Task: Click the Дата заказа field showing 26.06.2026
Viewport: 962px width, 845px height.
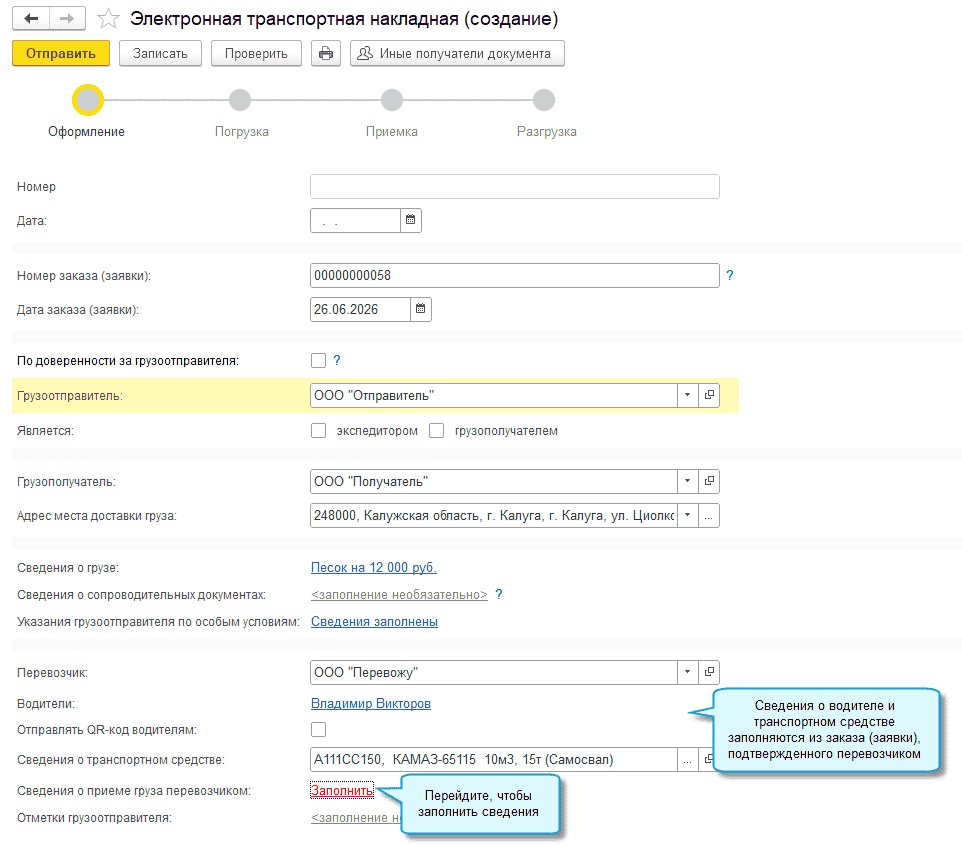Action: [360, 309]
